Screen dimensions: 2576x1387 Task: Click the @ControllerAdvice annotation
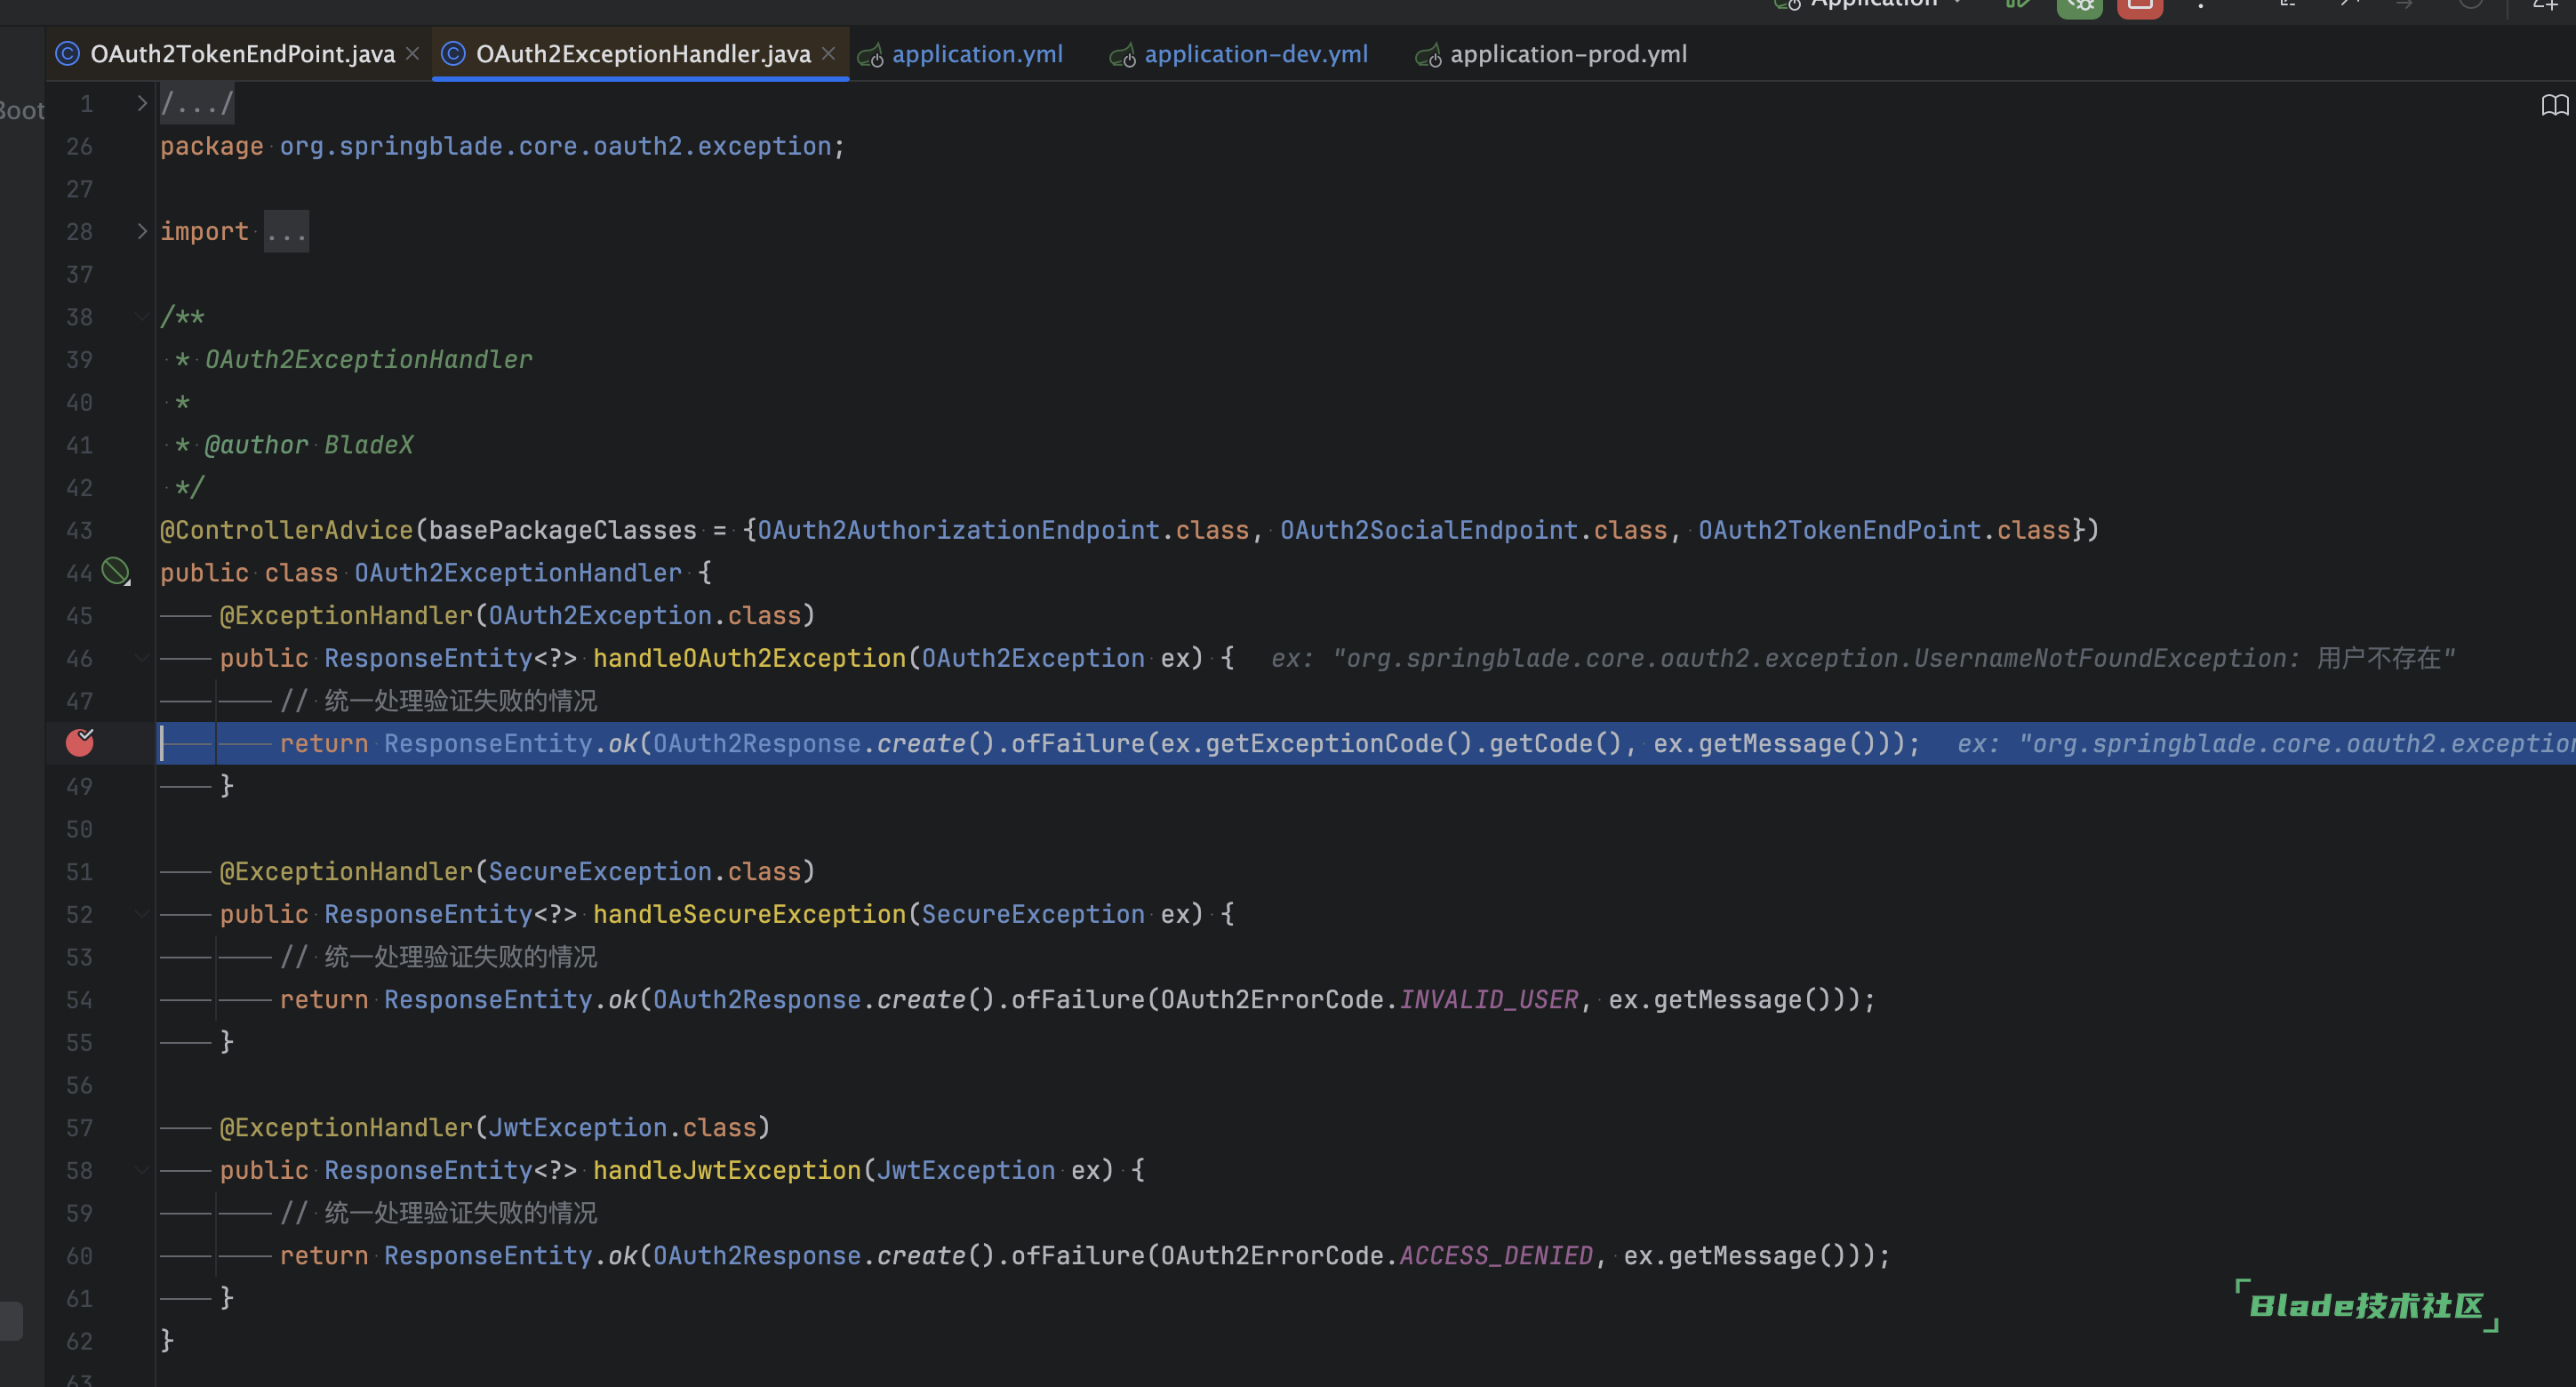pos(287,530)
